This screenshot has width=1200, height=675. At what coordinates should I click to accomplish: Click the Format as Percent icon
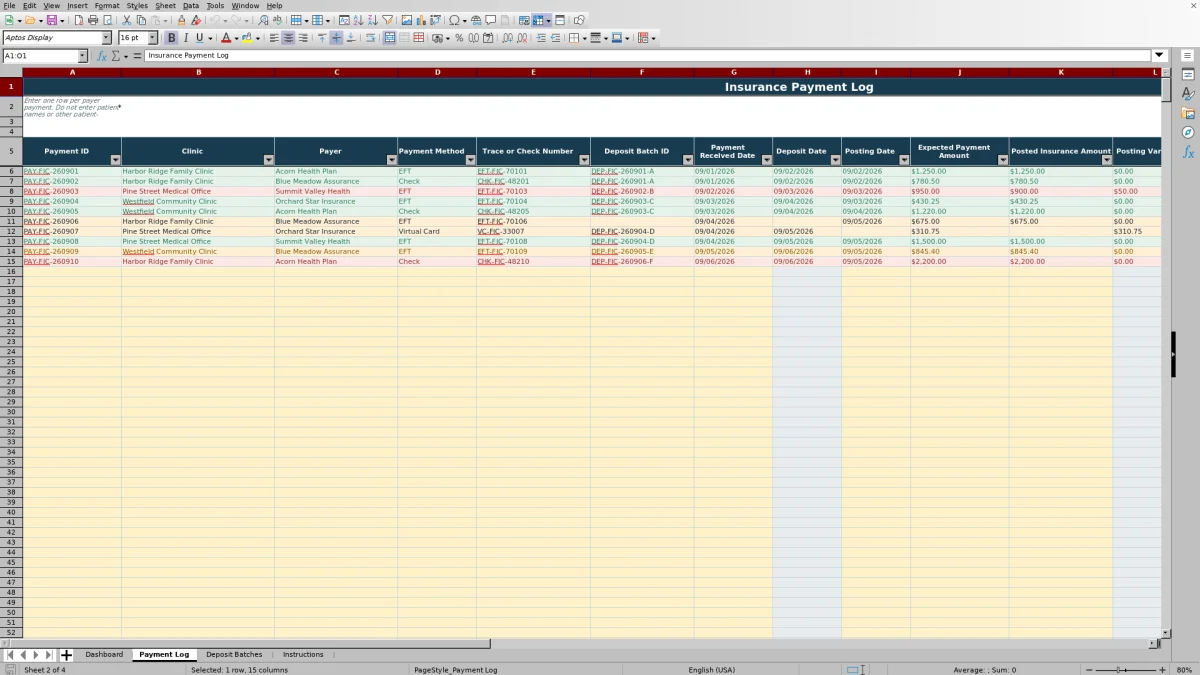[459, 38]
